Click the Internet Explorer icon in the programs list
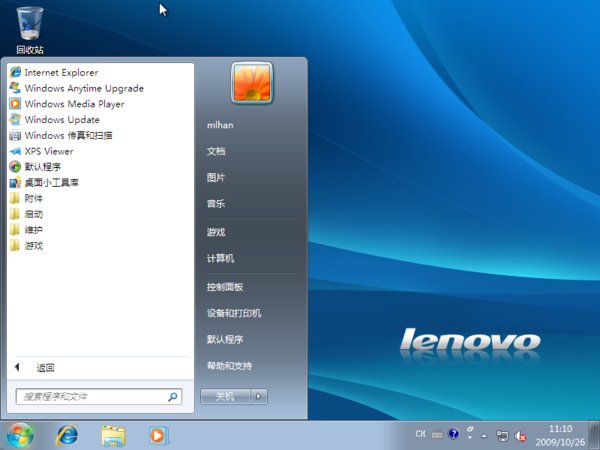 [x=15, y=72]
